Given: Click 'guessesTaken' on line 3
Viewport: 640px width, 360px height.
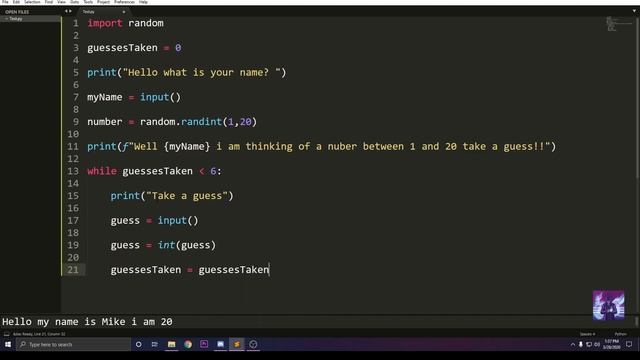Looking at the screenshot, I should (x=122, y=48).
